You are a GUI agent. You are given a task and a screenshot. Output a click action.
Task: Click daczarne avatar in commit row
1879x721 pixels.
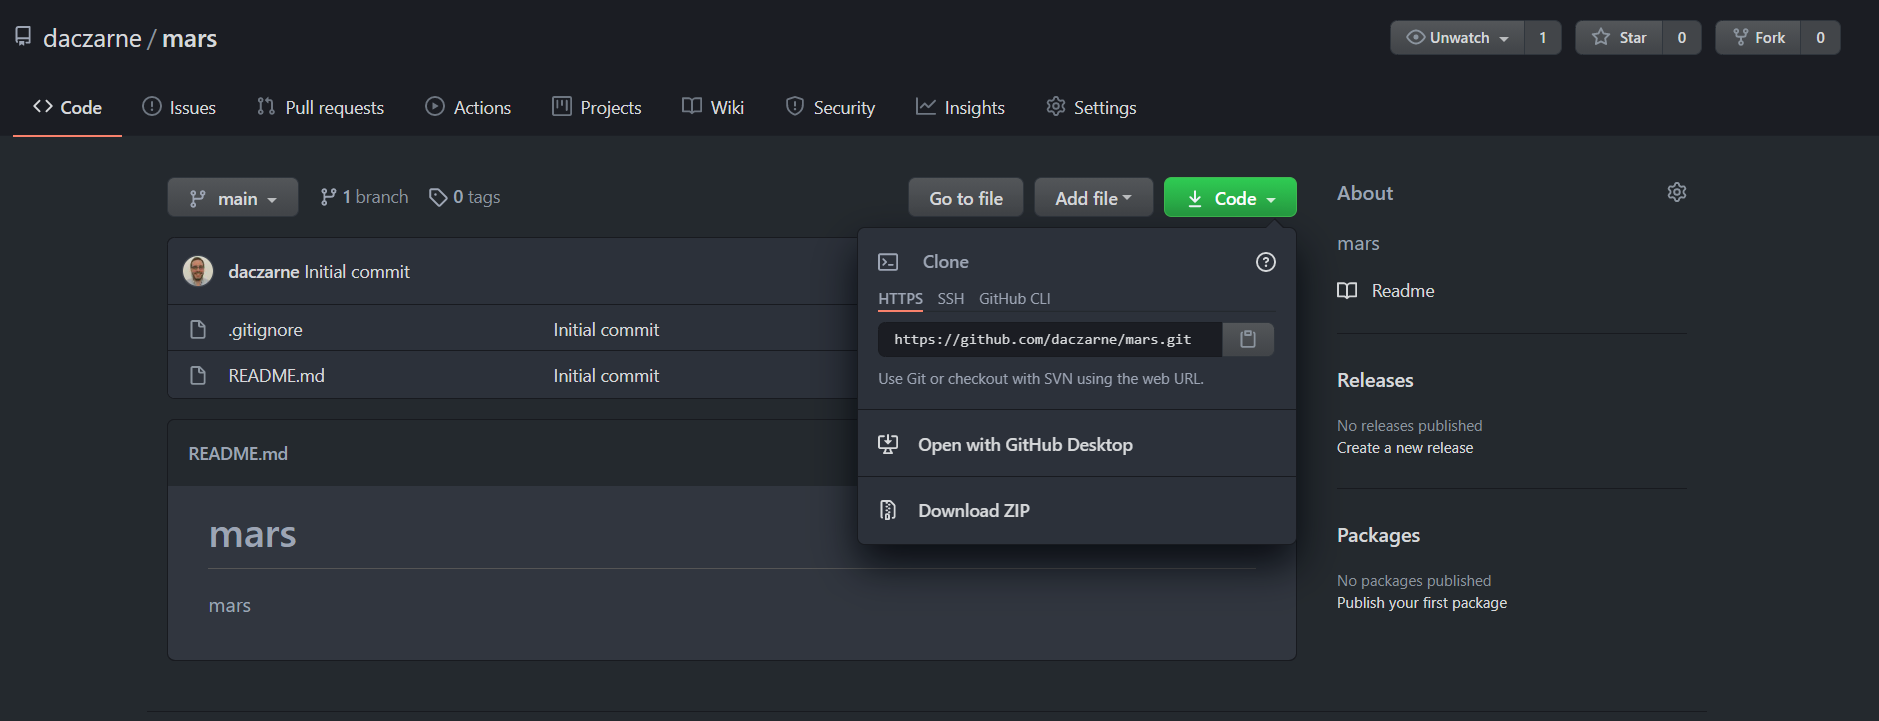tap(198, 271)
